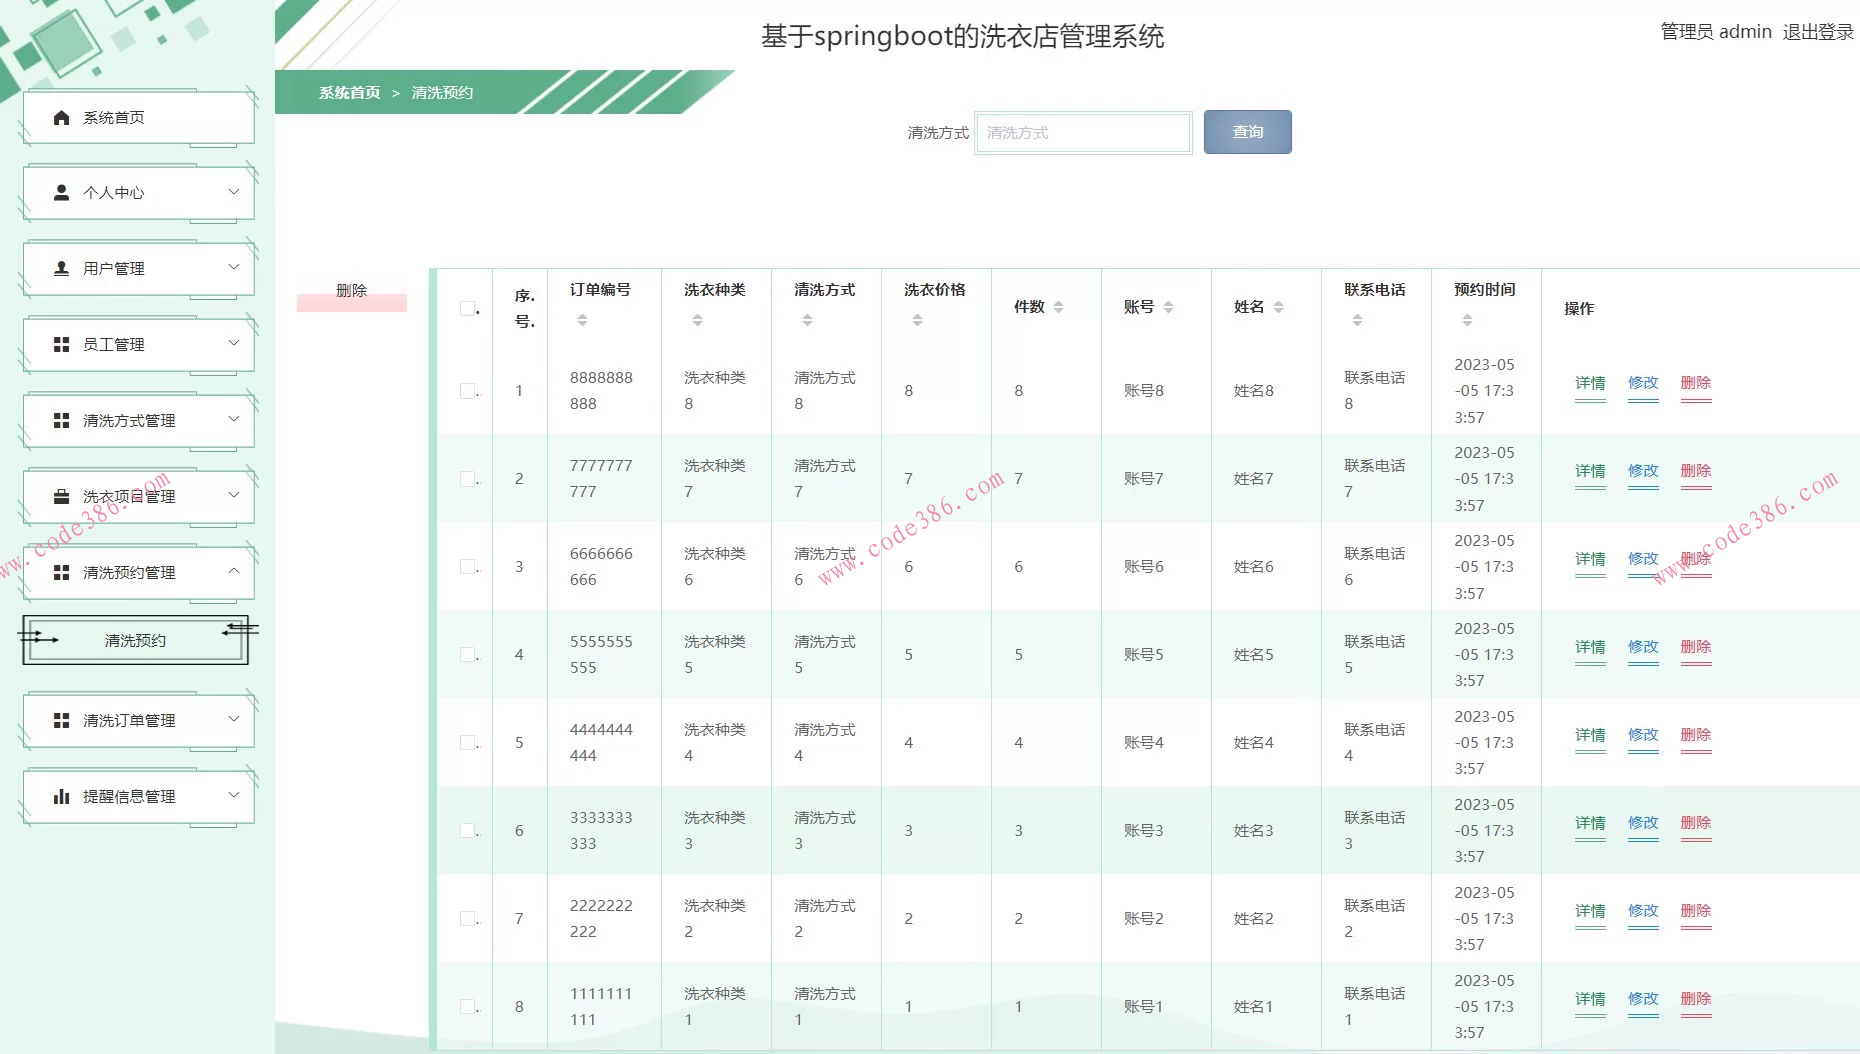Click the grid icon next to 清洗订单管理

59,719
